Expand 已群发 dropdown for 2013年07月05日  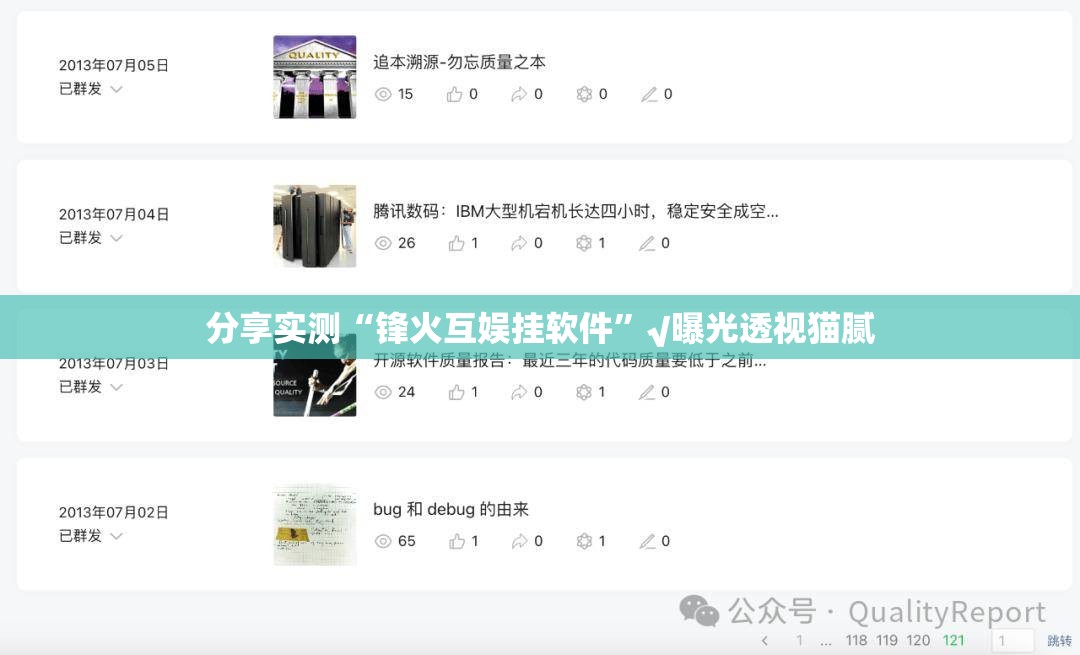(x=116, y=89)
